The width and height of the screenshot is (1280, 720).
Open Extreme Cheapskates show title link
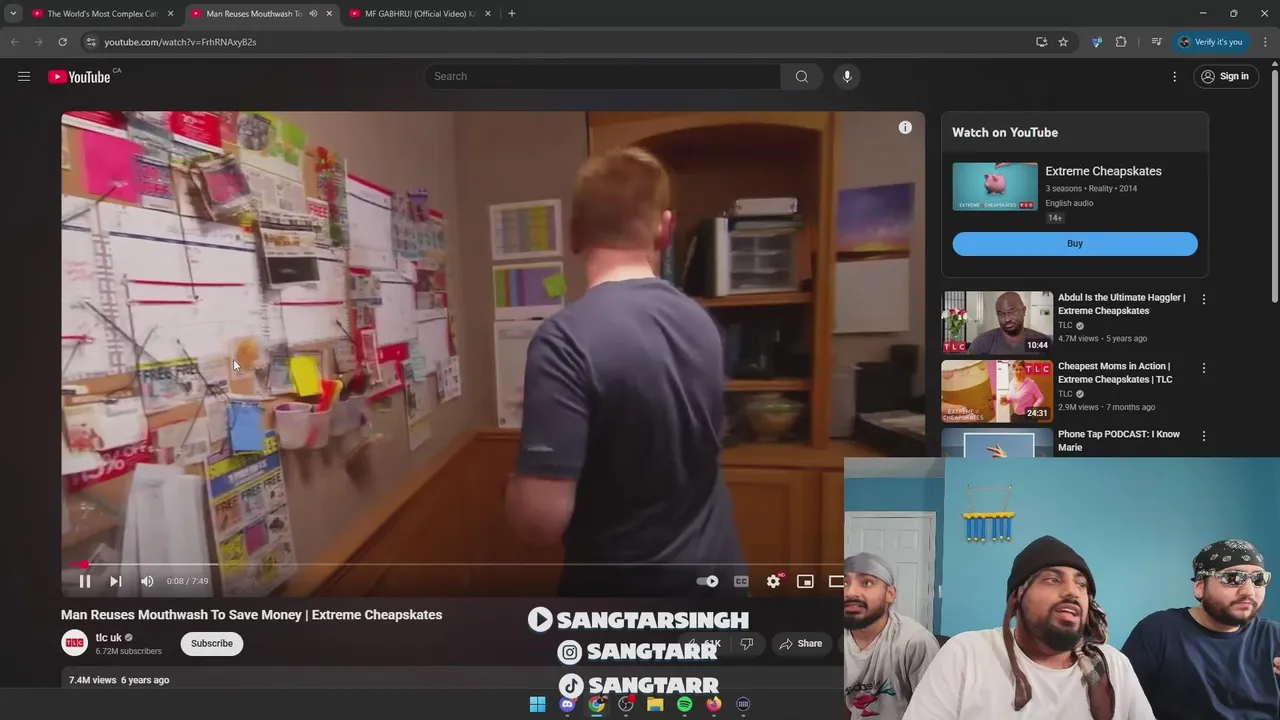tap(1103, 171)
